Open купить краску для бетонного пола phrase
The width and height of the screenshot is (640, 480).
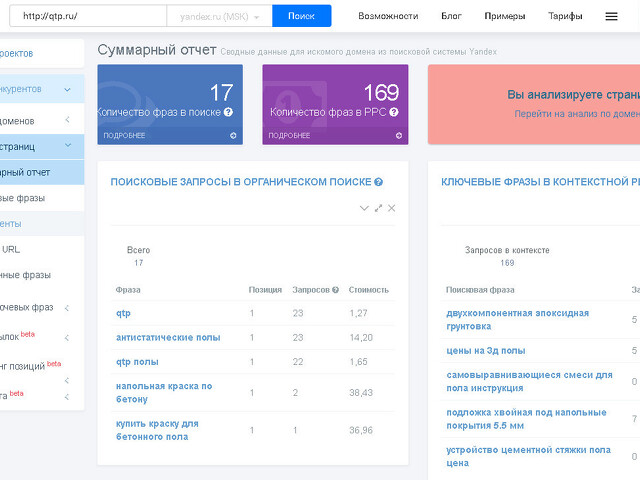[157, 430]
